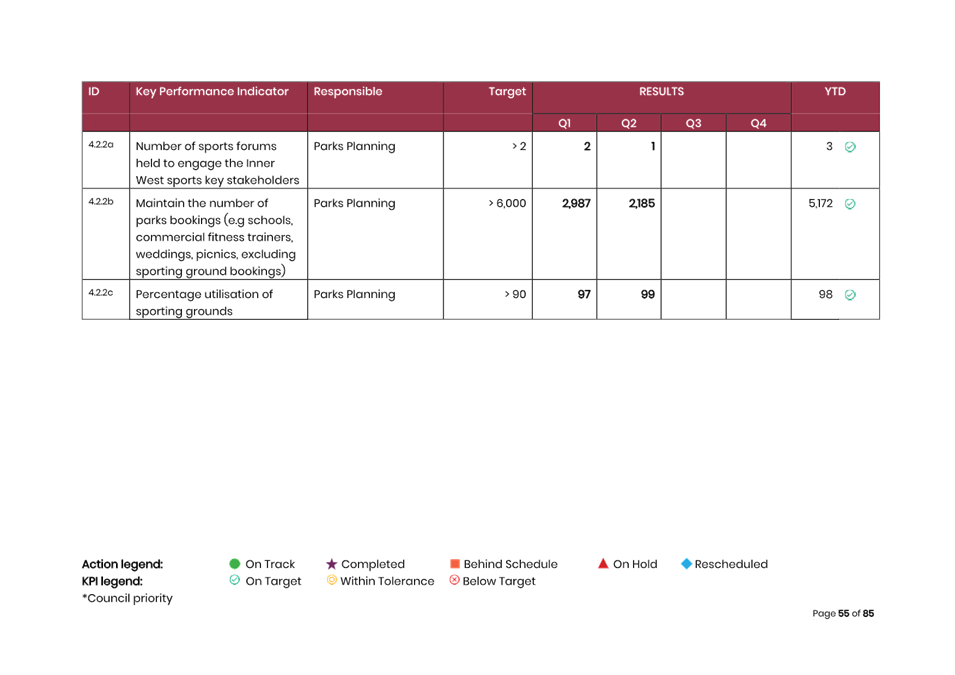The image size is (955, 675).
Task: Select the Key Performance Indicator column header
Action: [x=212, y=92]
